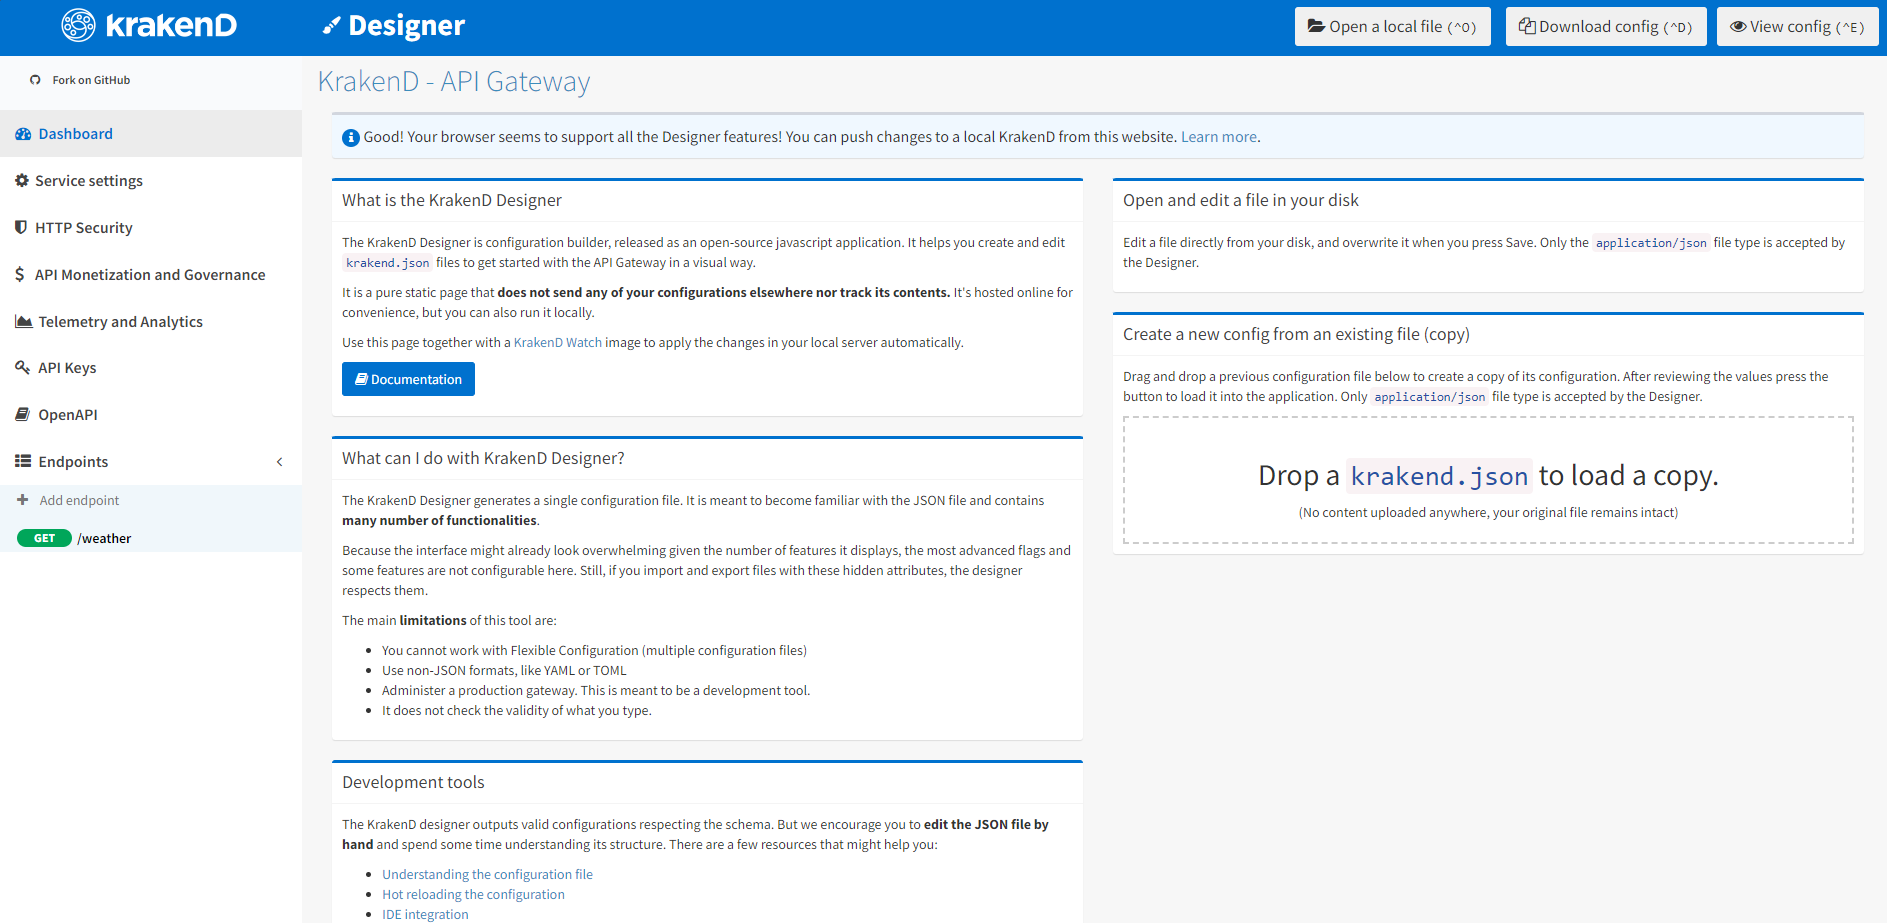Image resolution: width=1887 pixels, height=923 pixels.
Task: Go to HTTP Security section
Action: (151, 228)
